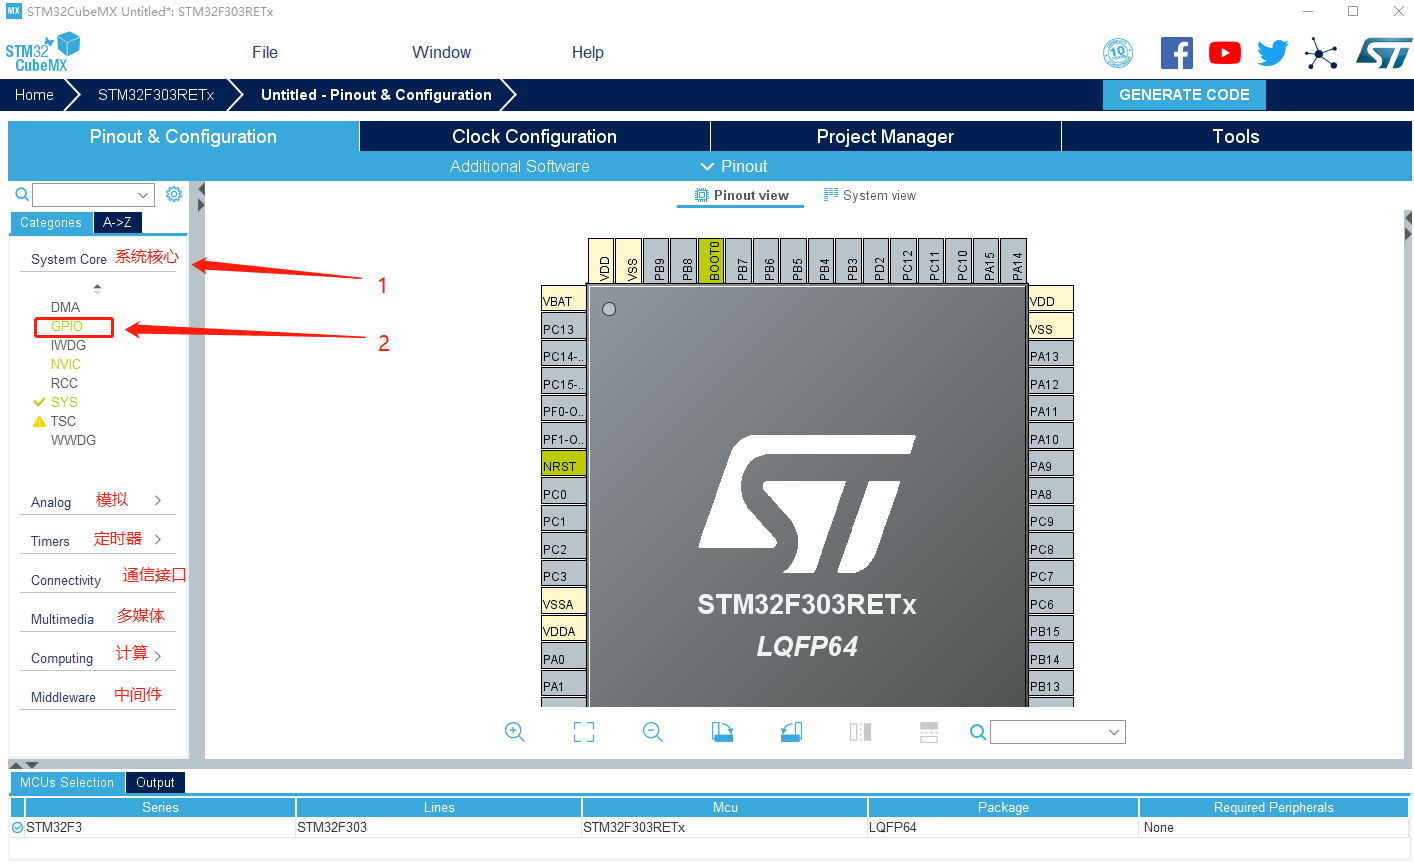The height and width of the screenshot is (866, 1414).
Task: Switch to the Clock Configuration tab
Action: tap(534, 136)
